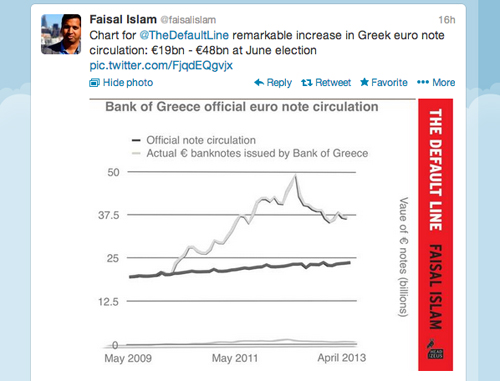Click the Reply arrow icon
The height and width of the screenshot is (381, 500).
[259, 82]
